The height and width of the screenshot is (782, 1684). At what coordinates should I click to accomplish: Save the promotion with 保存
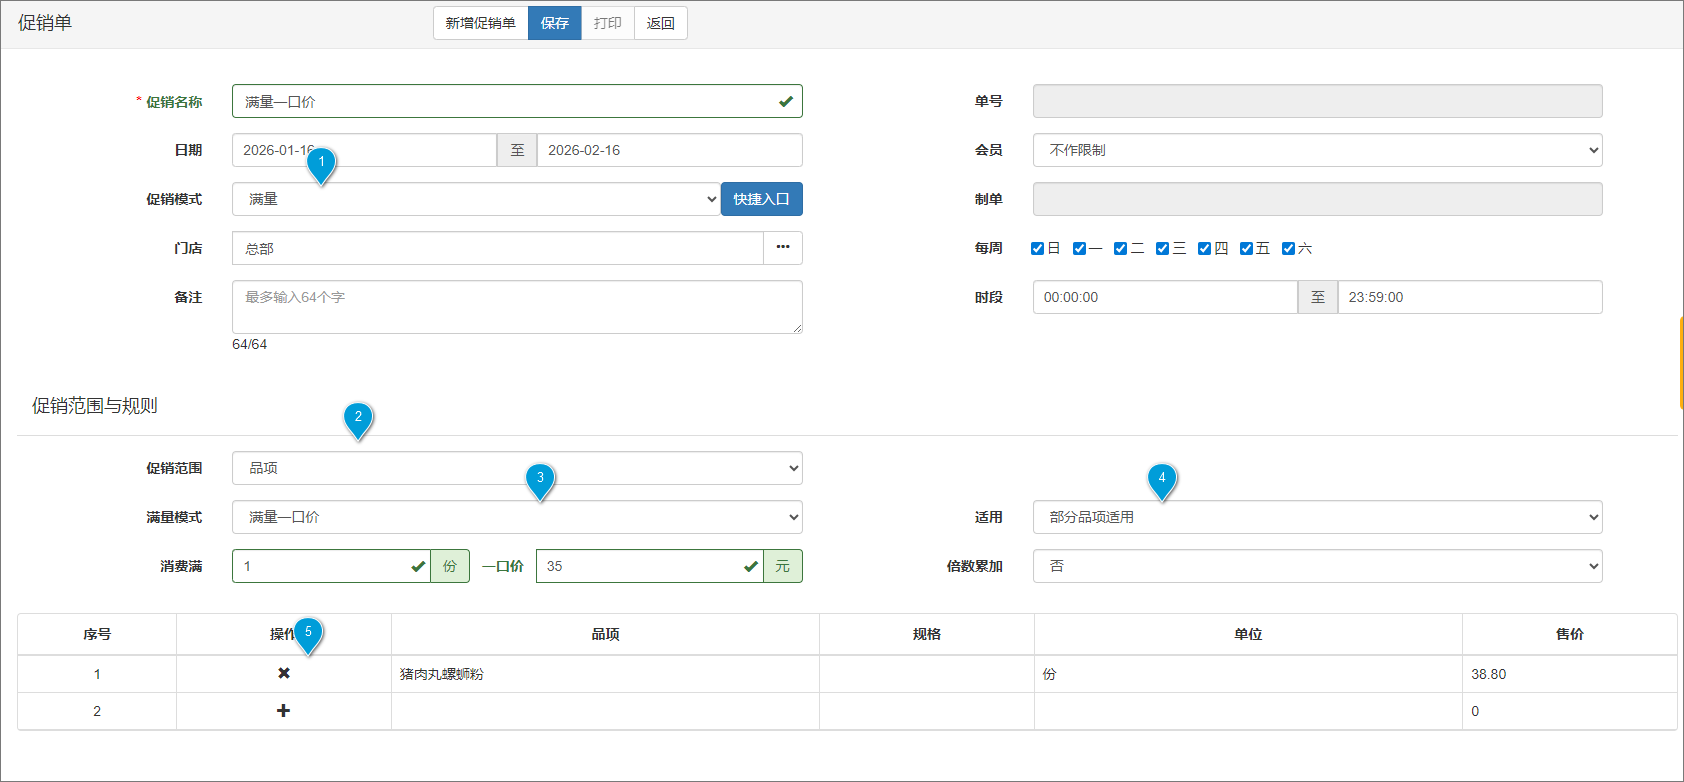(x=555, y=23)
